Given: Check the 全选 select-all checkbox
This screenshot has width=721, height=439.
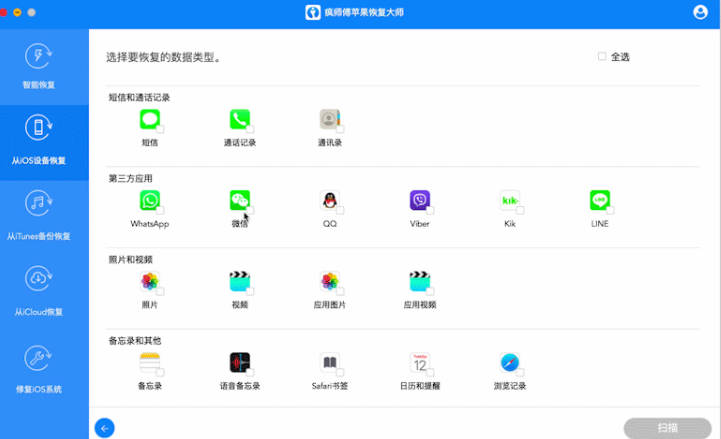Looking at the screenshot, I should coord(602,56).
